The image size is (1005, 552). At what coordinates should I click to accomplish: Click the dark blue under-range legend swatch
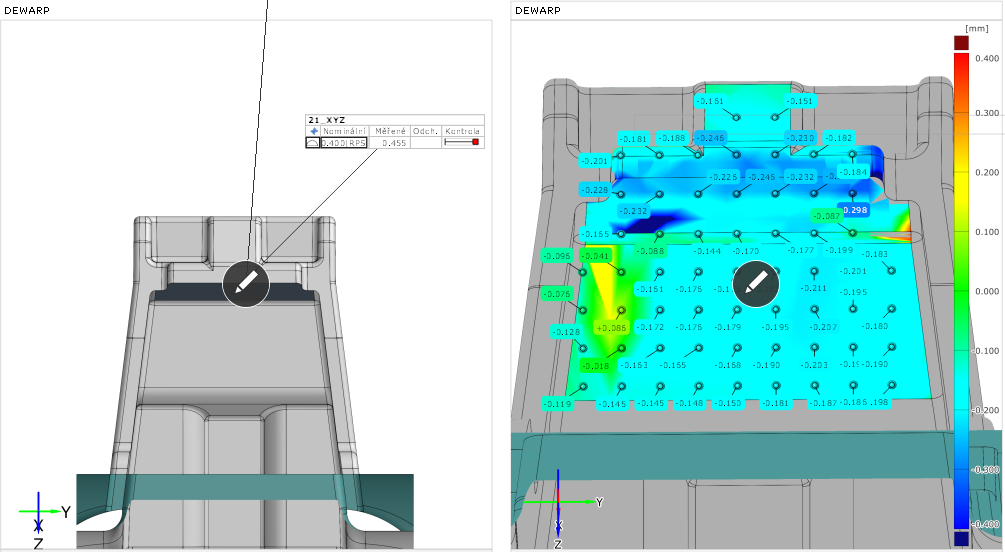[961, 539]
